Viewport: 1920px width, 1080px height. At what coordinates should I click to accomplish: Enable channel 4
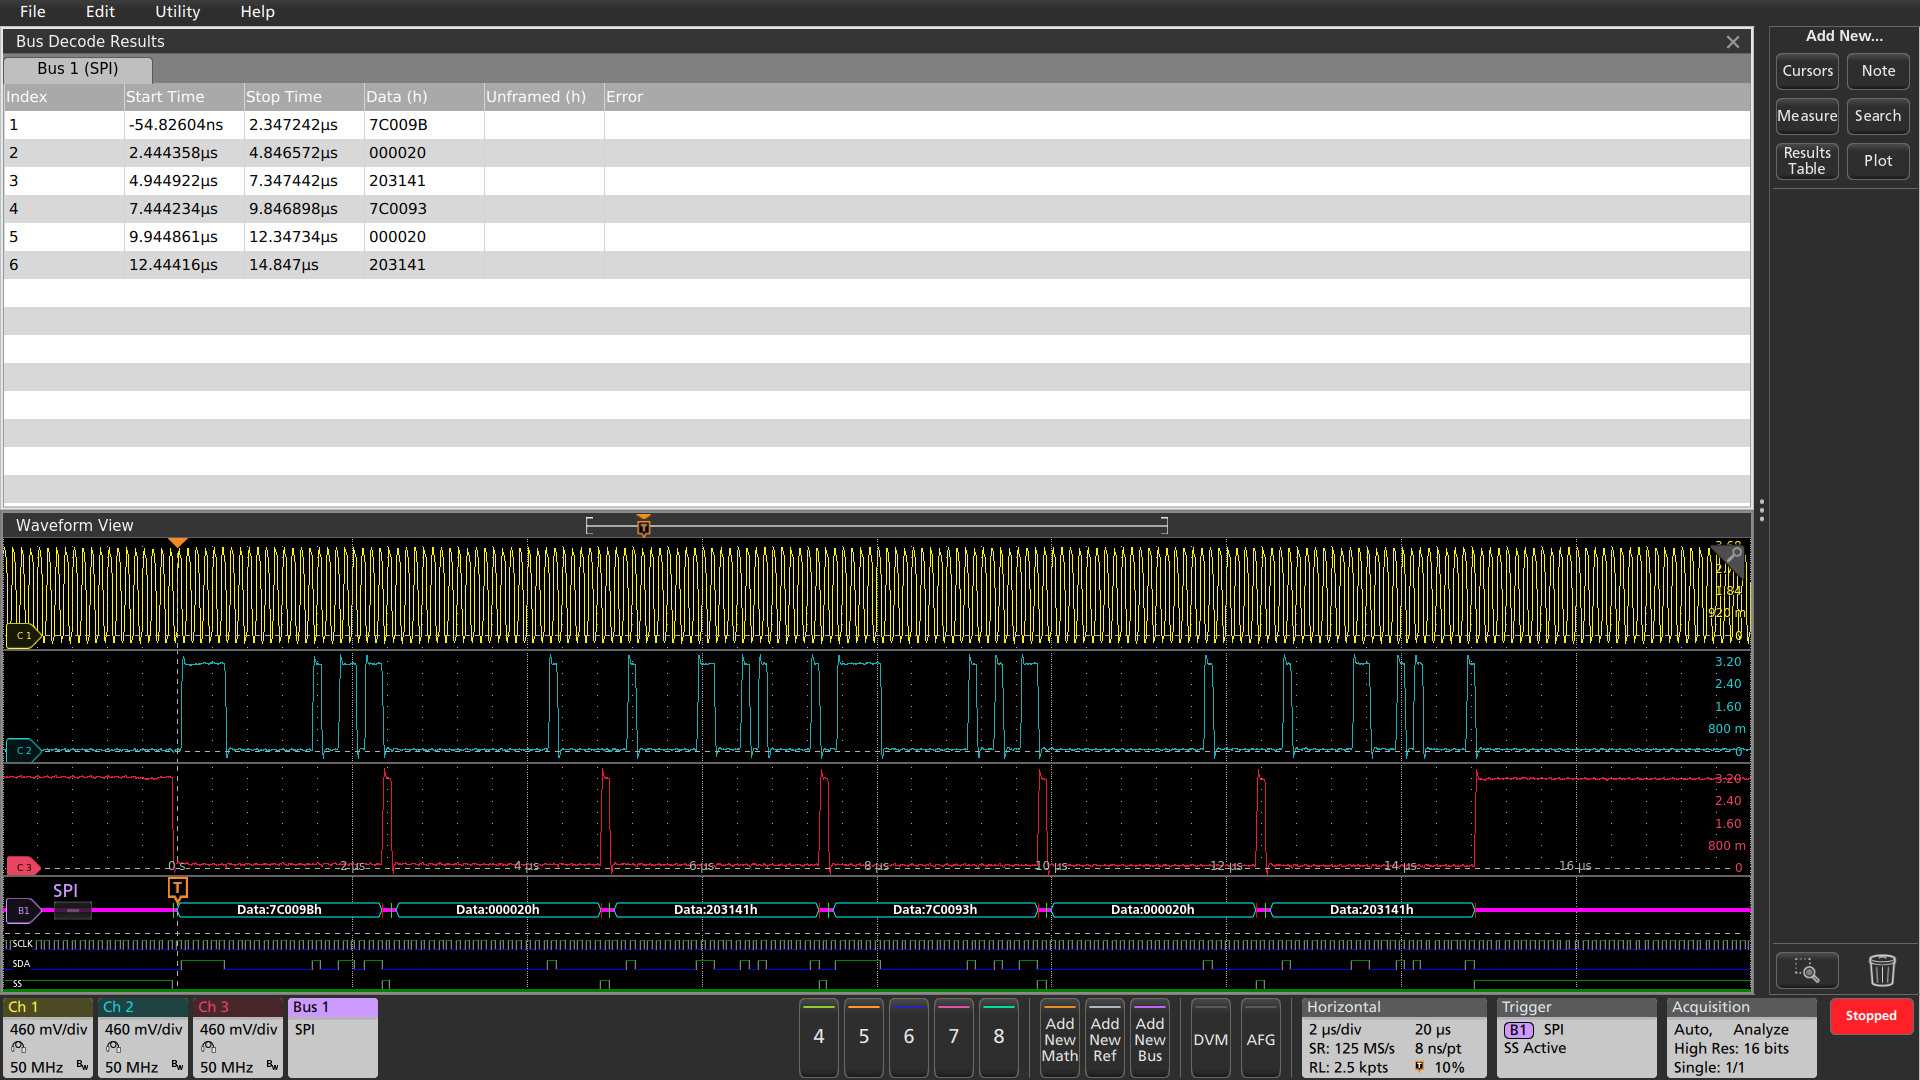tap(818, 1037)
